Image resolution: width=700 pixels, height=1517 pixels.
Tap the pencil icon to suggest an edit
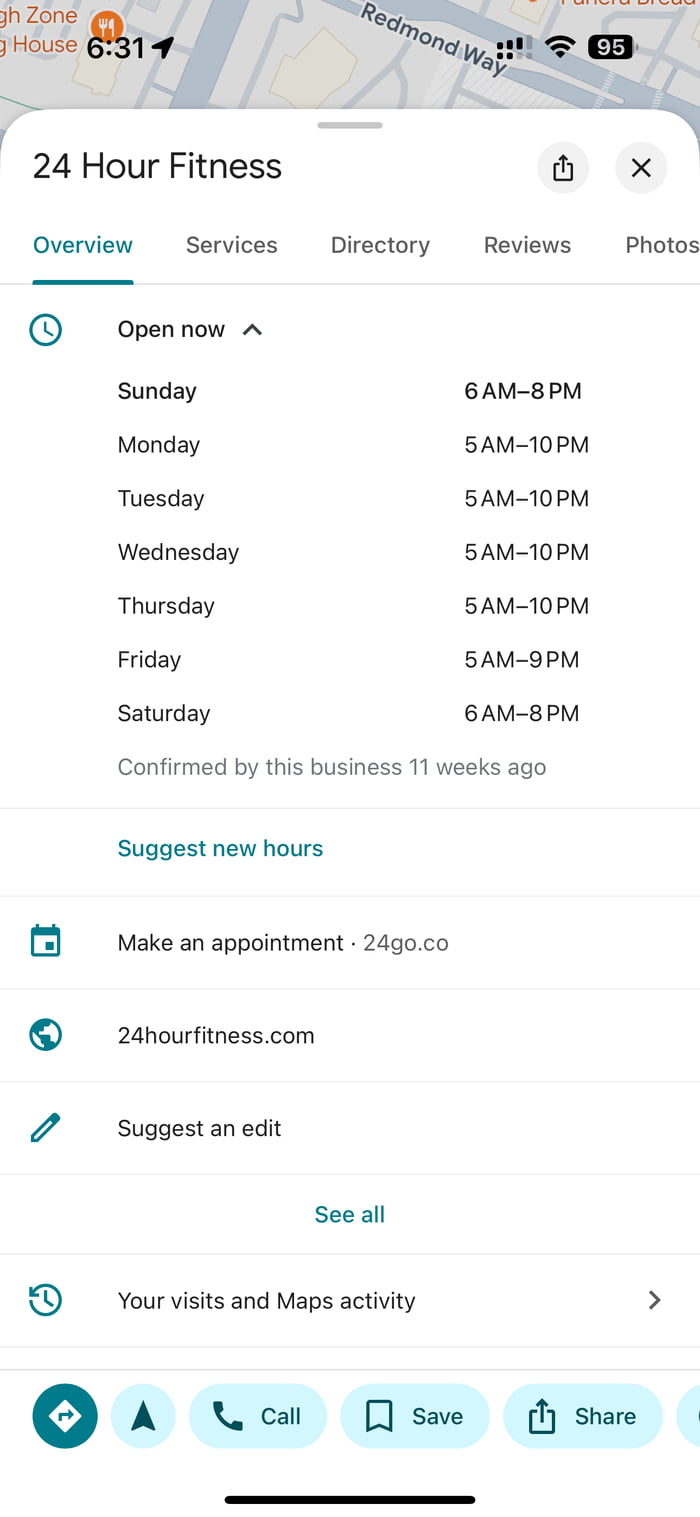[45, 1127]
